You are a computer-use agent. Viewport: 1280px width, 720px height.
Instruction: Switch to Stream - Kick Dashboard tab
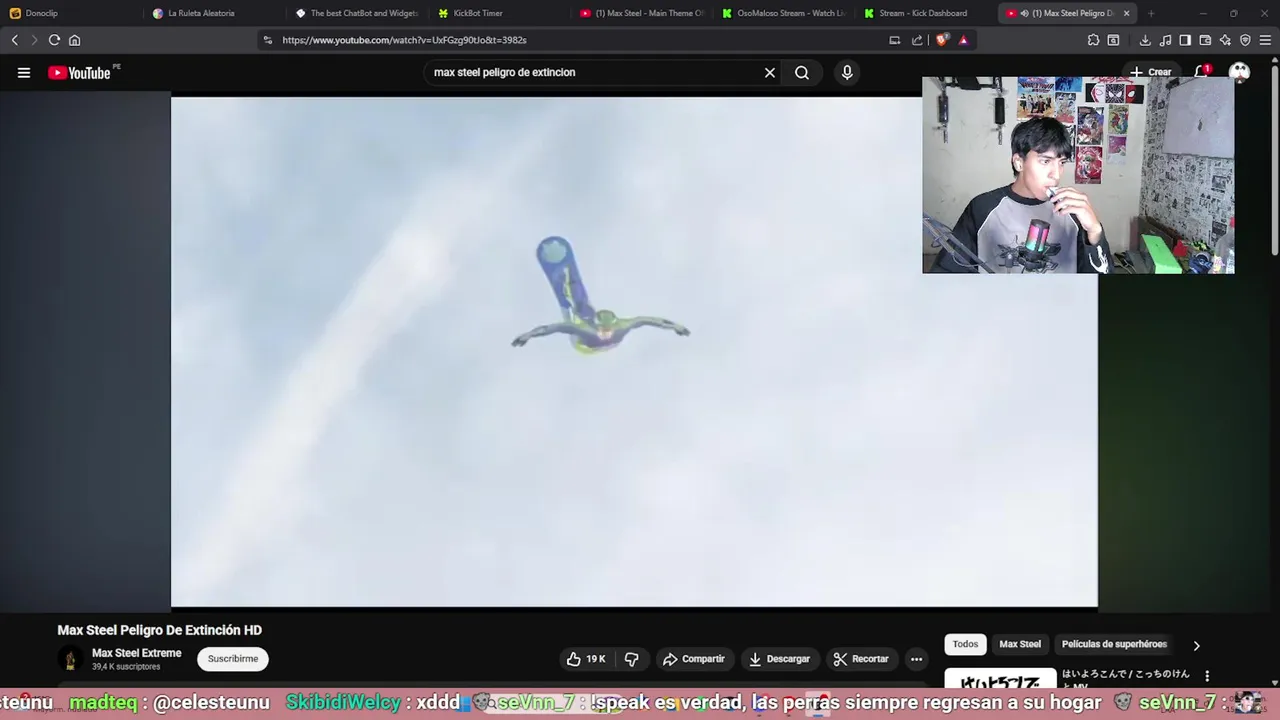[x=927, y=13]
